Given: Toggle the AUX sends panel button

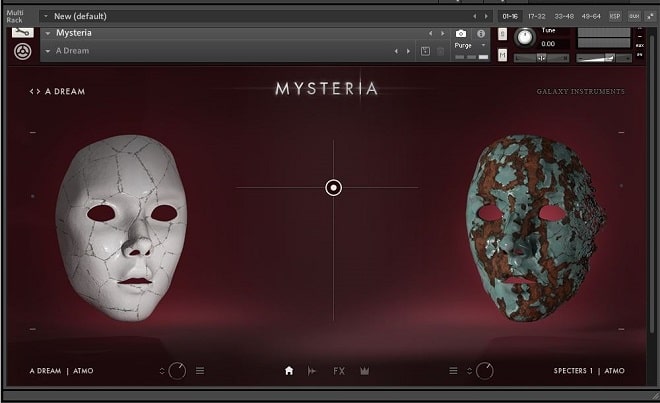Looking at the screenshot, I should 634,16.
